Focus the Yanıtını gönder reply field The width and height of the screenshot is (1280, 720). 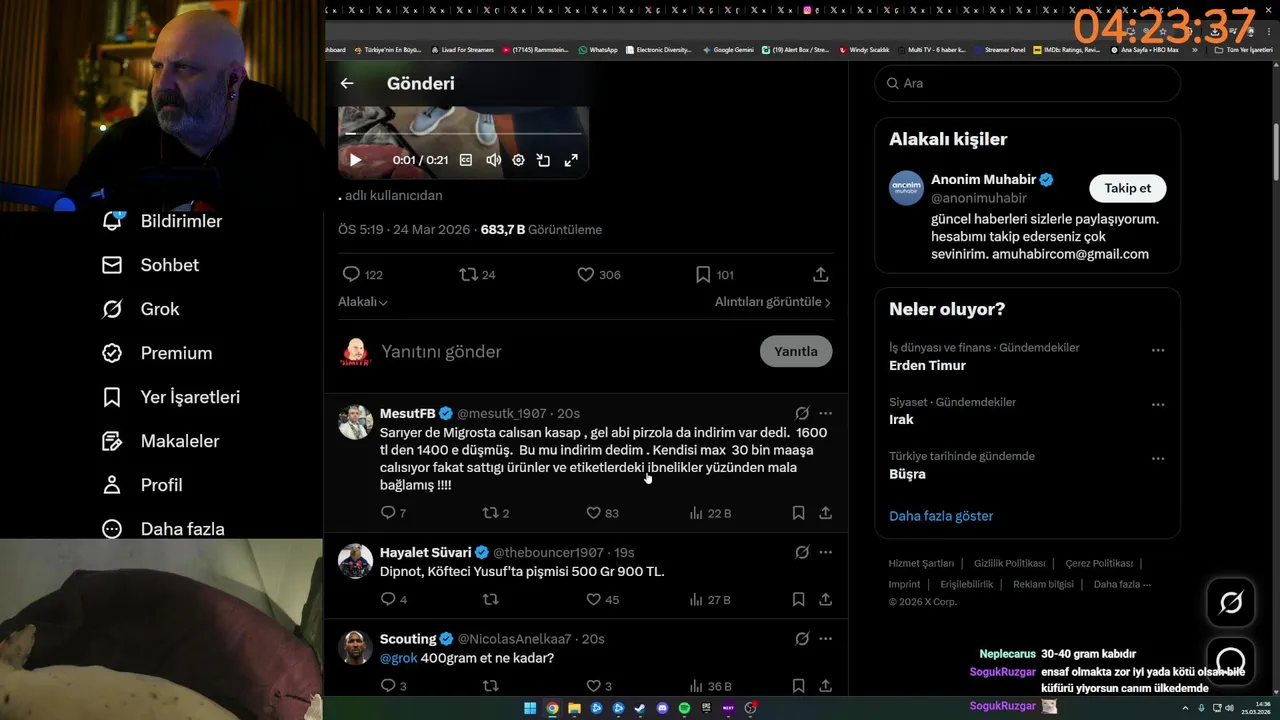coord(565,352)
